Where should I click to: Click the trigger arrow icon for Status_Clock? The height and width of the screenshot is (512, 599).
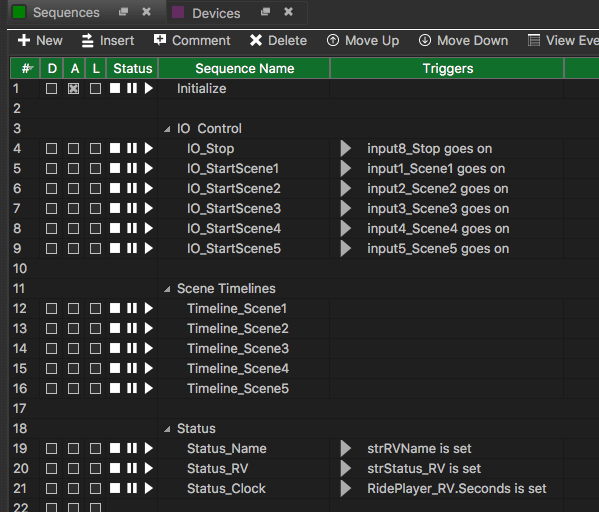[346, 488]
